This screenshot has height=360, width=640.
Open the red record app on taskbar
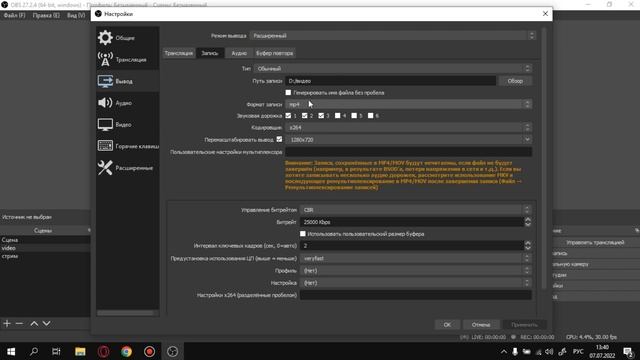(149, 351)
